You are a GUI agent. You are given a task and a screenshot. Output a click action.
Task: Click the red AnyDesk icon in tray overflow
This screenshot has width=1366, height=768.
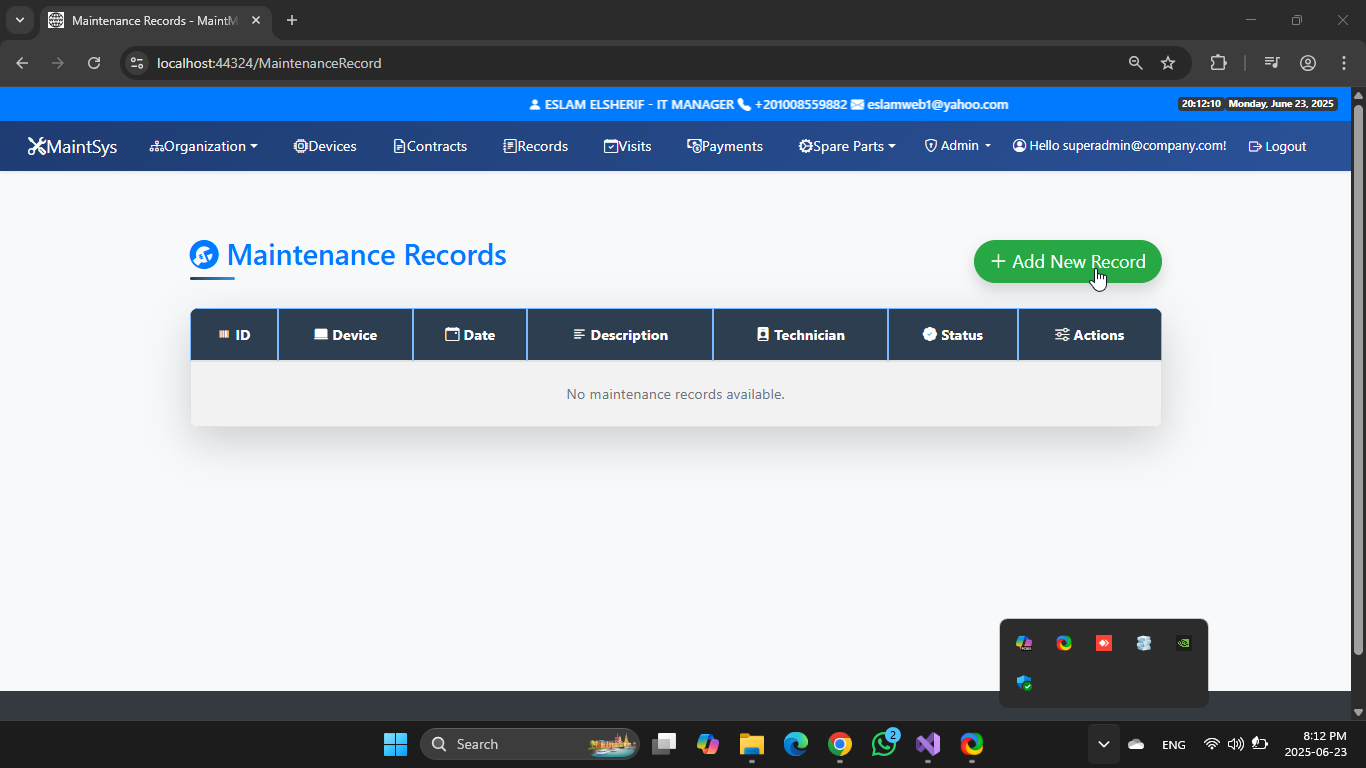click(1104, 643)
